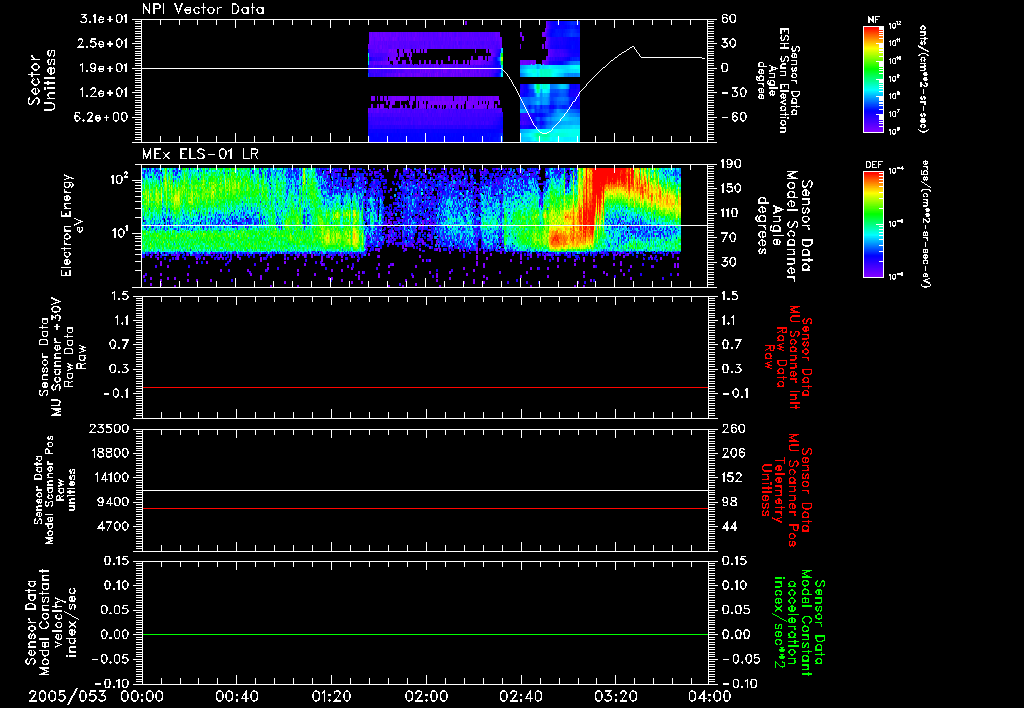Select the 'MEx ELS-01 LR' panel title
Screen dimensions: 1024x708
coord(200,154)
